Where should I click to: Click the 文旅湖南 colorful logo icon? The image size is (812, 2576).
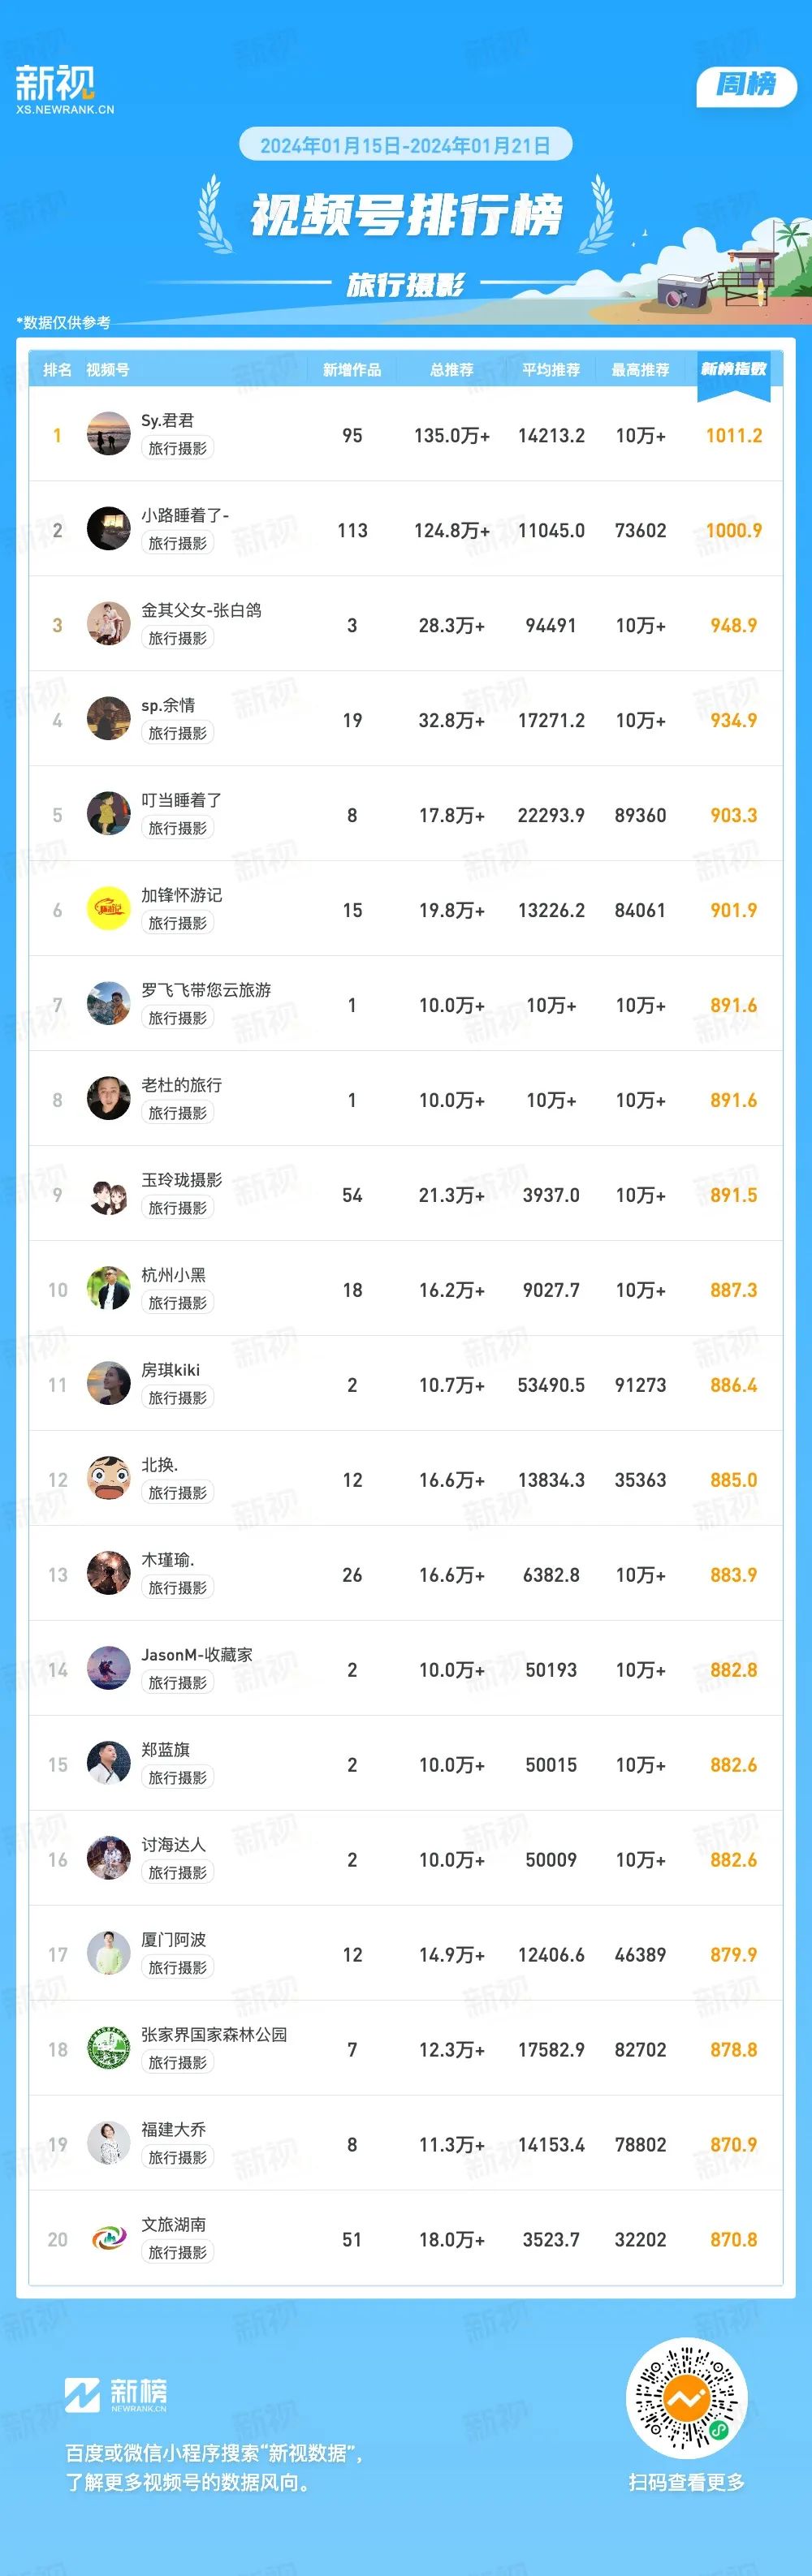[x=108, y=2239]
